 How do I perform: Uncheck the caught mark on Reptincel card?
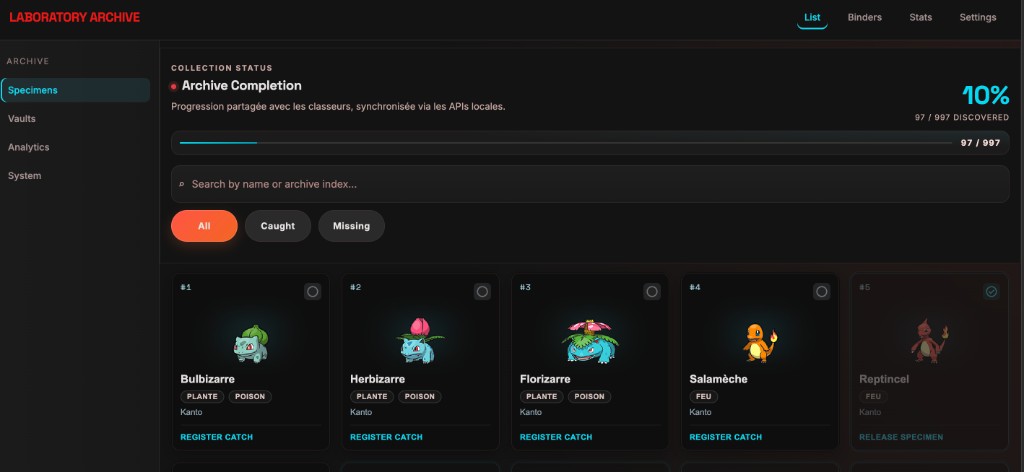coord(991,292)
